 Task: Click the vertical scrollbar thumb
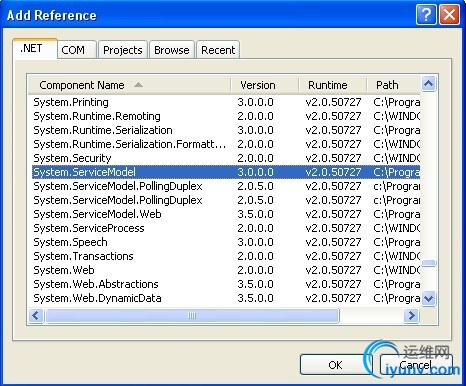(x=429, y=263)
